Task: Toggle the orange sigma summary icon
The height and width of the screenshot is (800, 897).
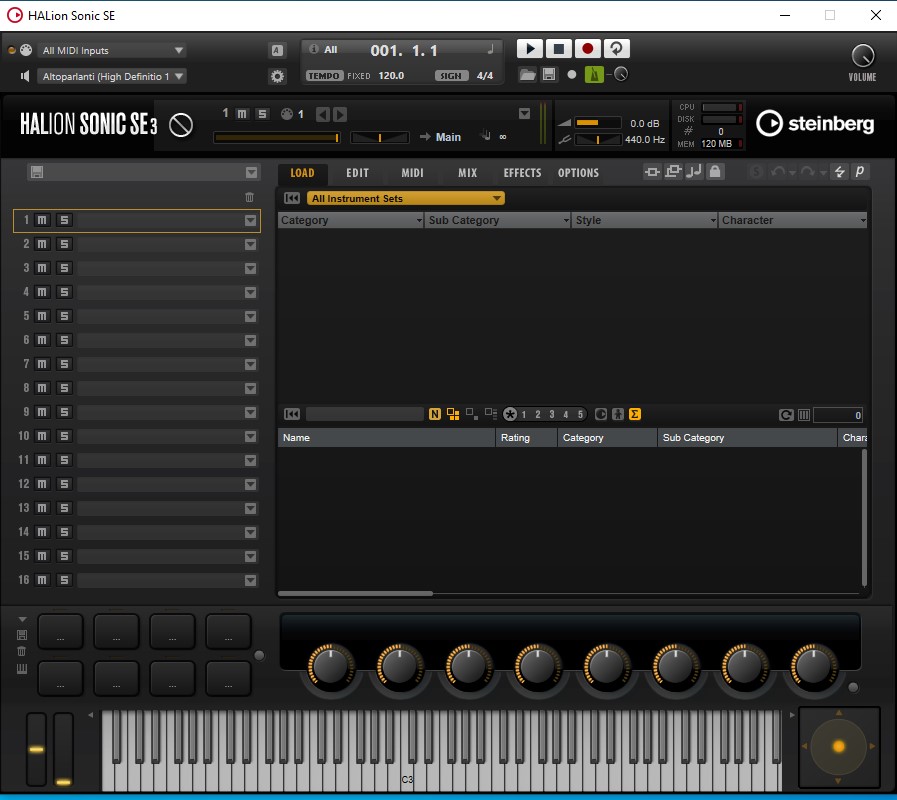Action: click(x=634, y=414)
